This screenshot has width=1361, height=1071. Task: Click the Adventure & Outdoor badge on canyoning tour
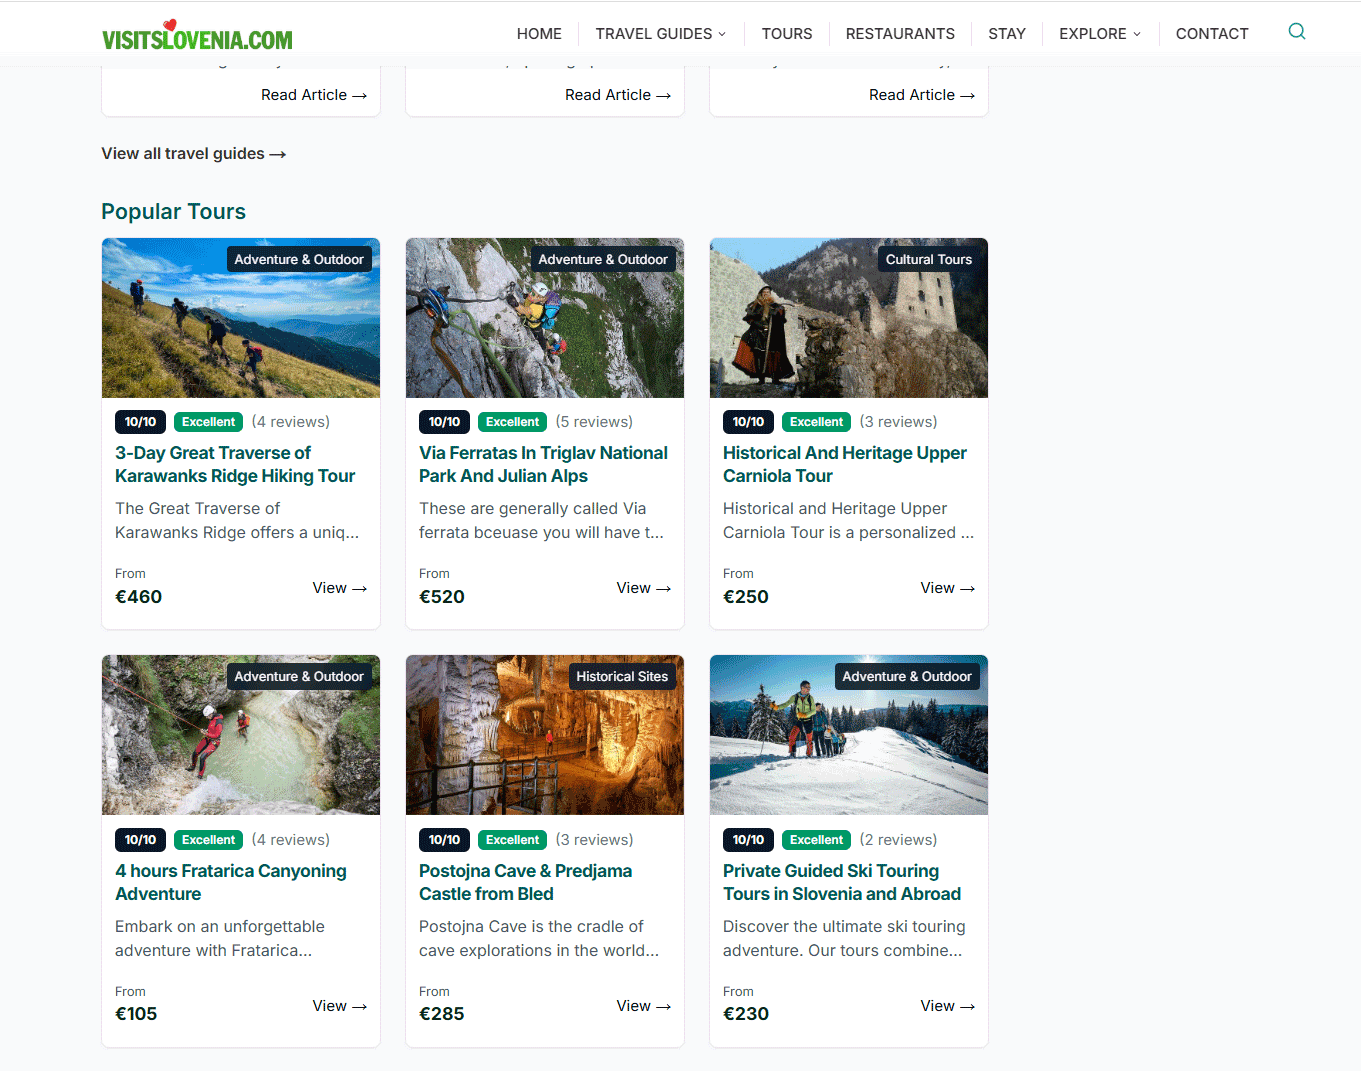pyautogui.click(x=299, y=676)
